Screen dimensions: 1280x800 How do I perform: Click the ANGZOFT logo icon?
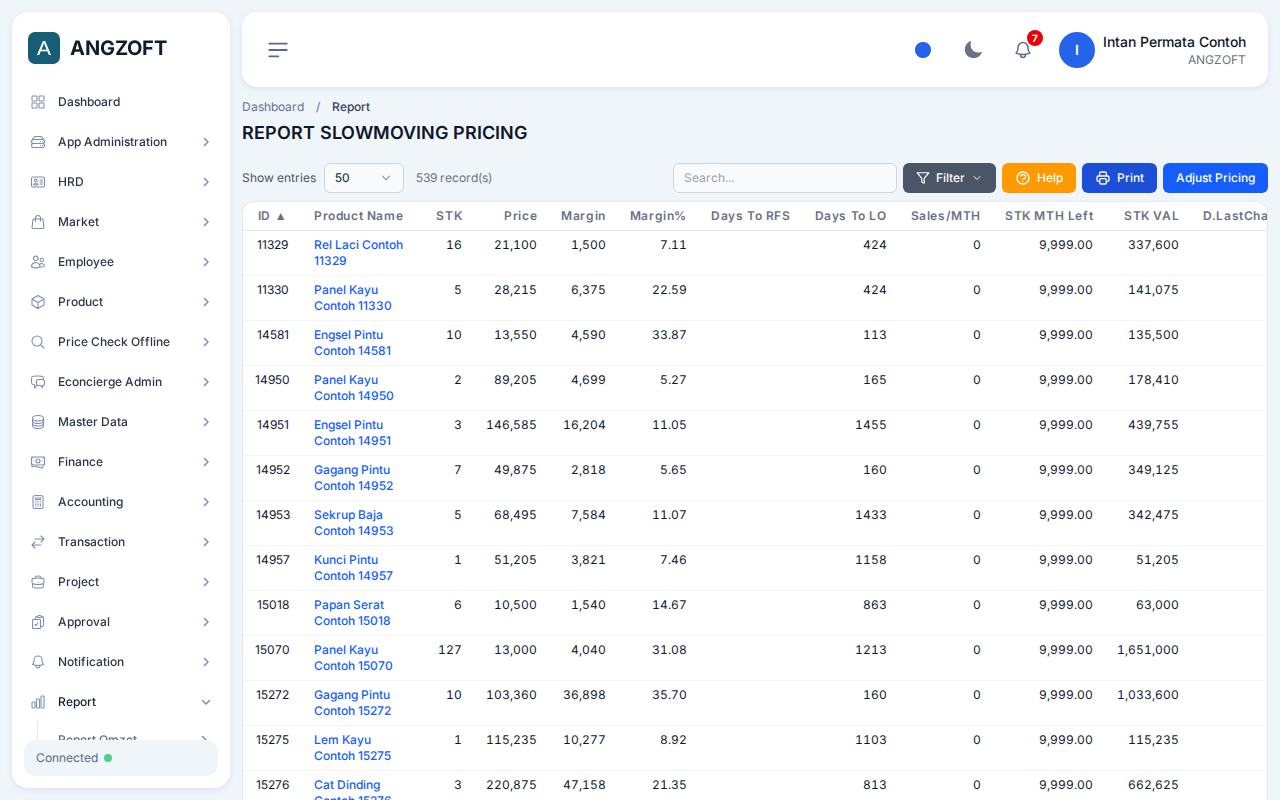tap(44, 48)
